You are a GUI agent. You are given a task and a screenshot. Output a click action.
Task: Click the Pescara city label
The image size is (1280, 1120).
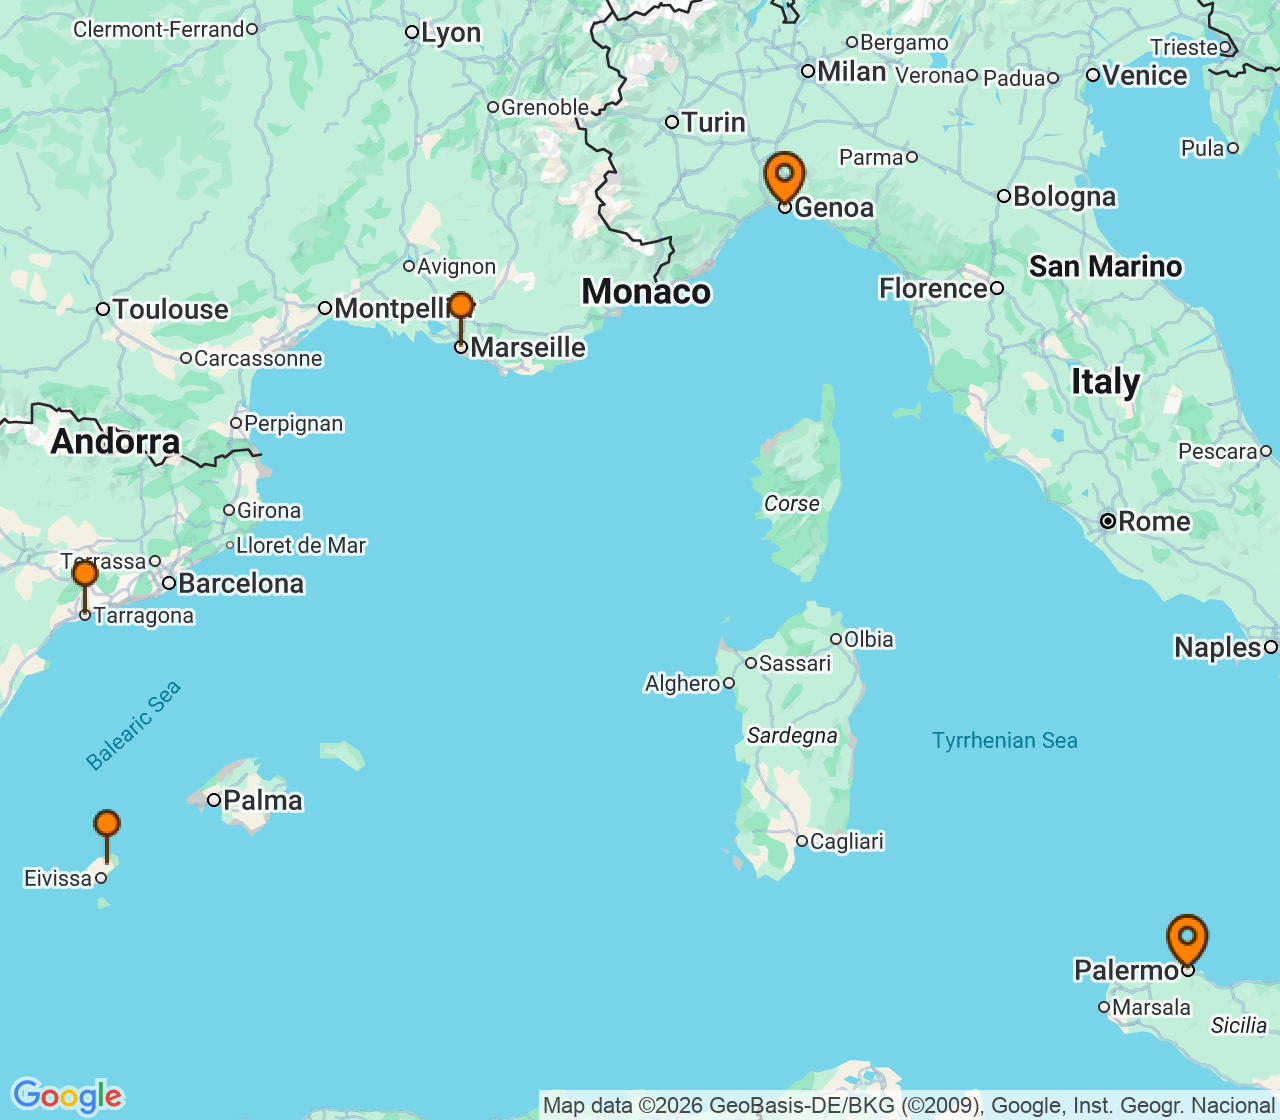pos(1217,451)
